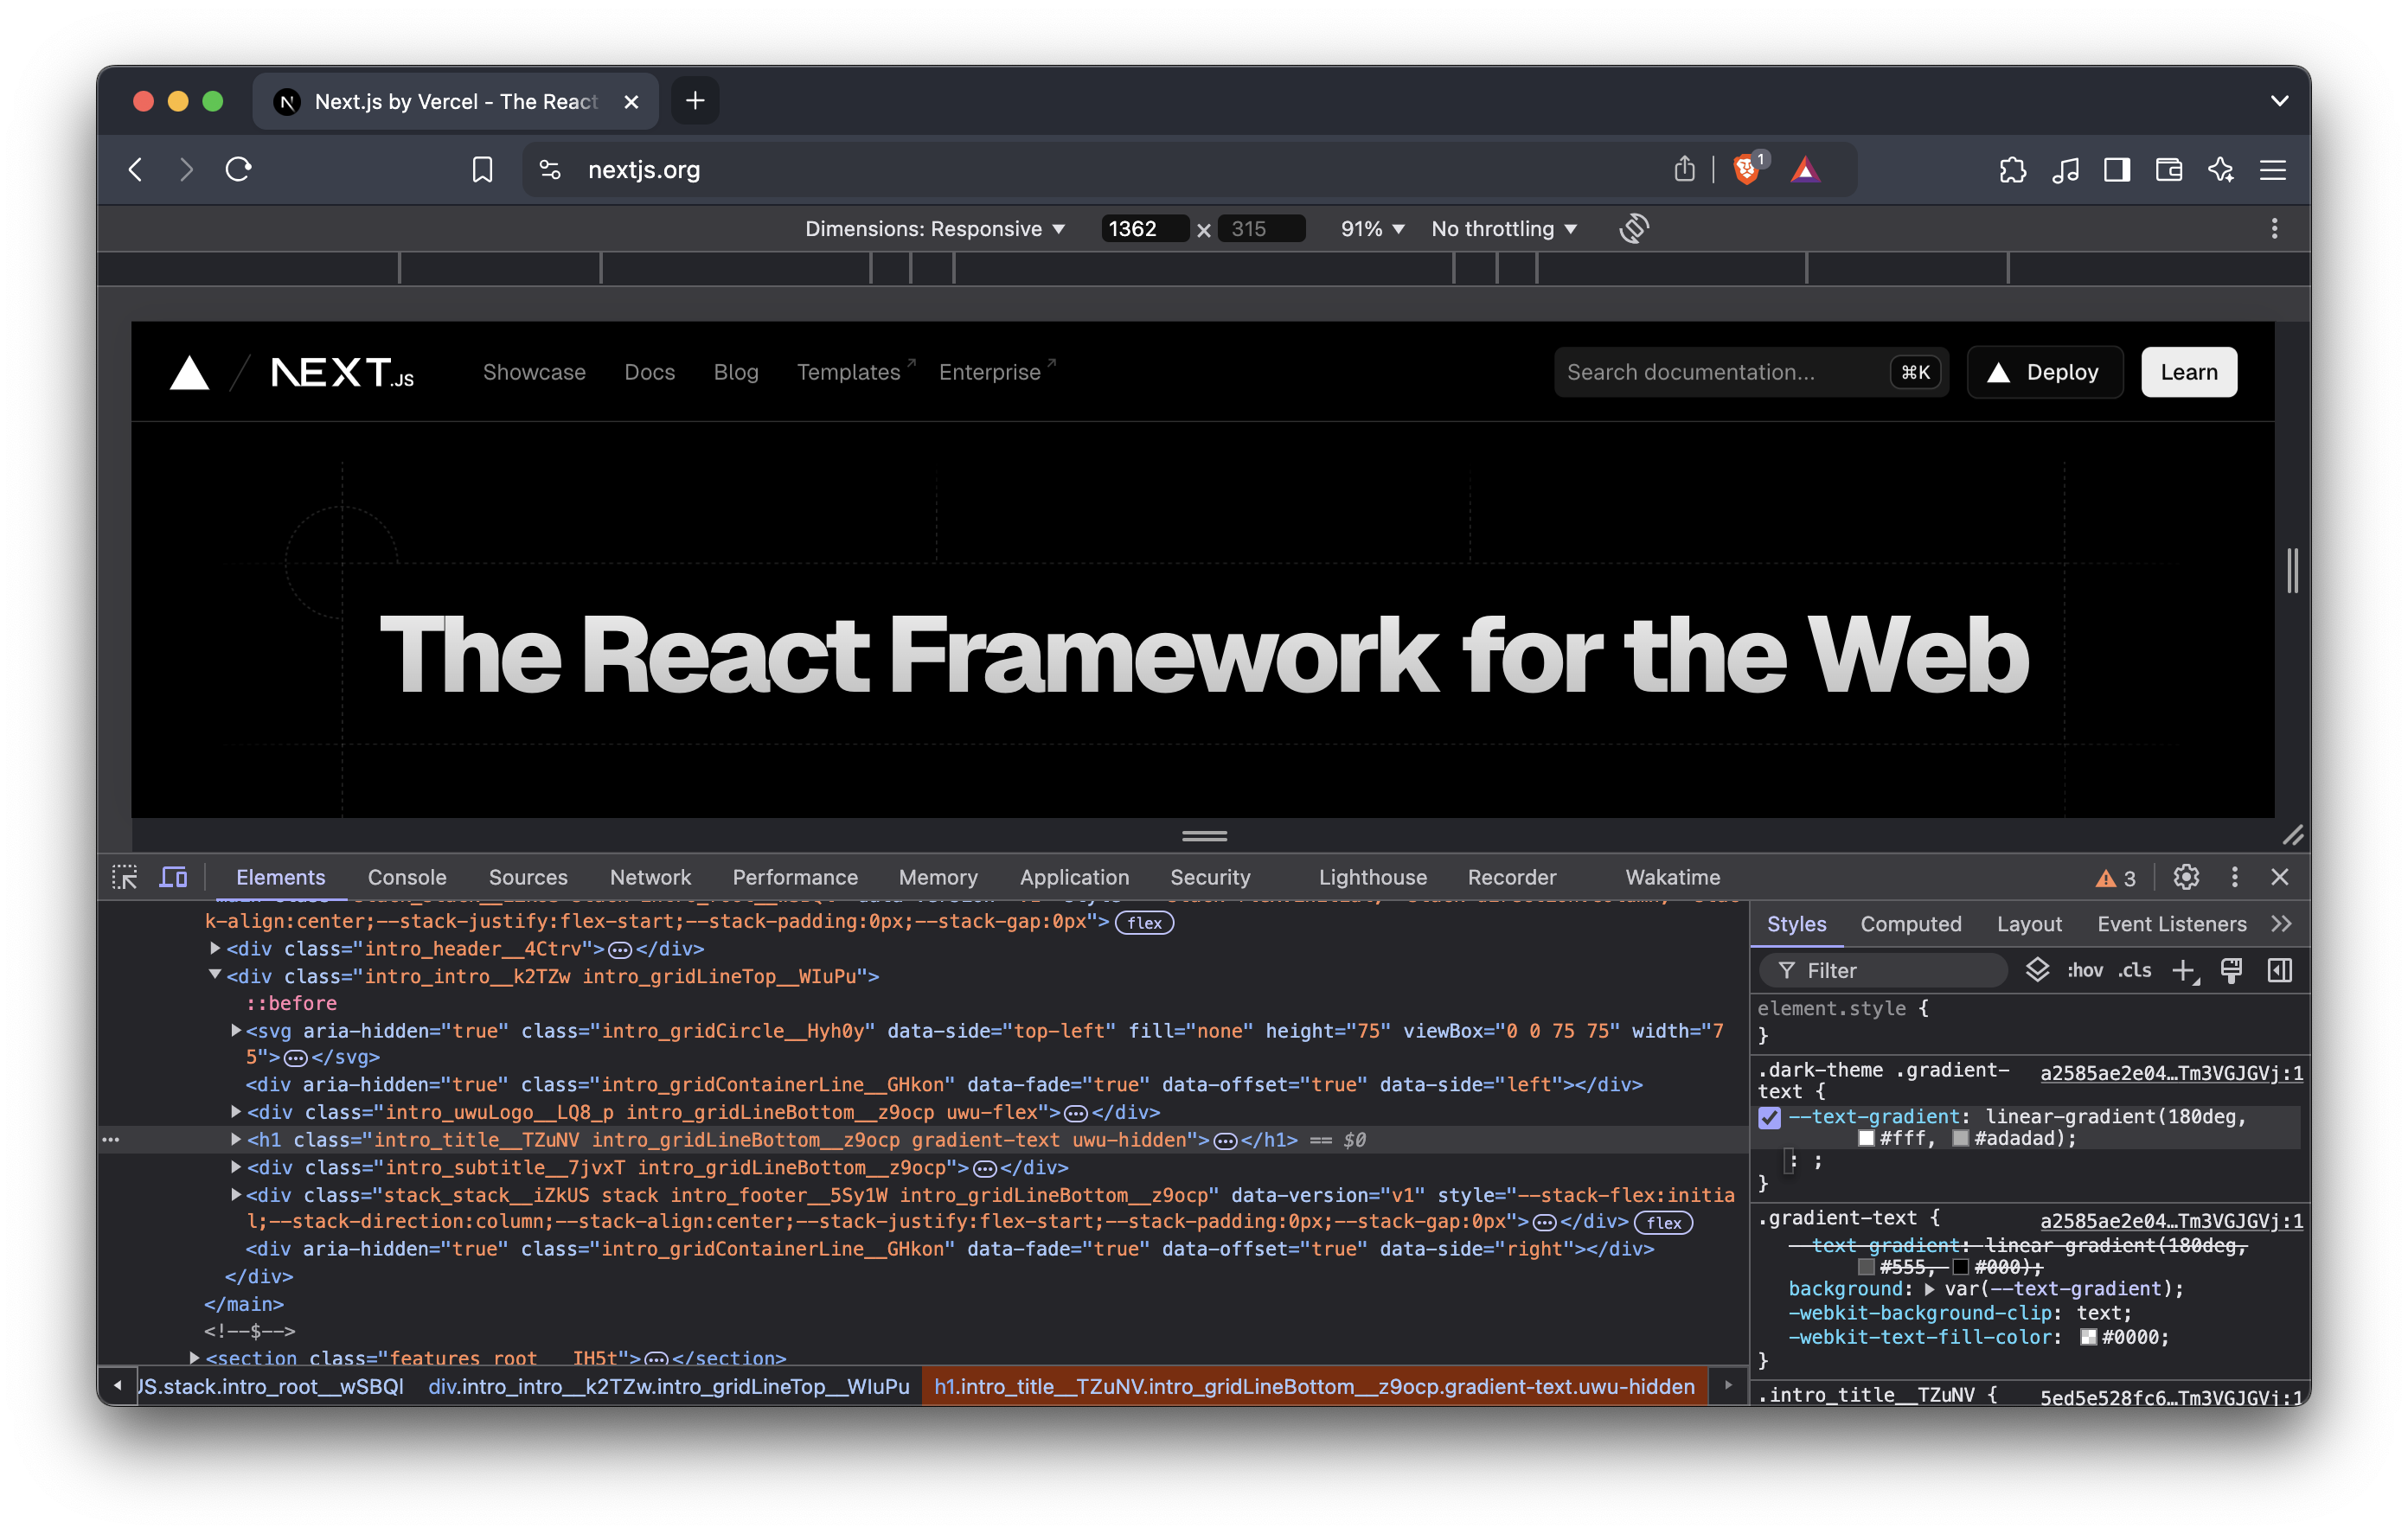This screenshot has width=2408, height=1534.
Task: Click the Showcase navigation link
Action: [x=534, y=372]
